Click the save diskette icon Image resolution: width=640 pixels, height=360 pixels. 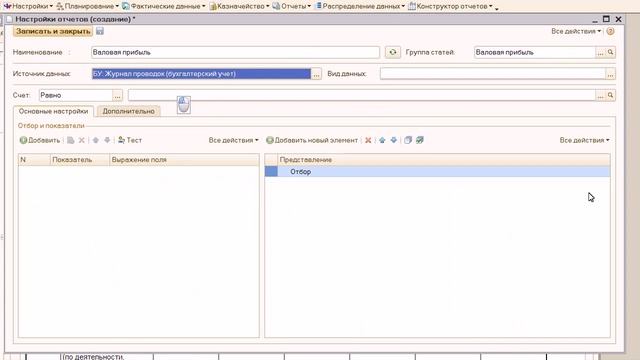[100, 31]
